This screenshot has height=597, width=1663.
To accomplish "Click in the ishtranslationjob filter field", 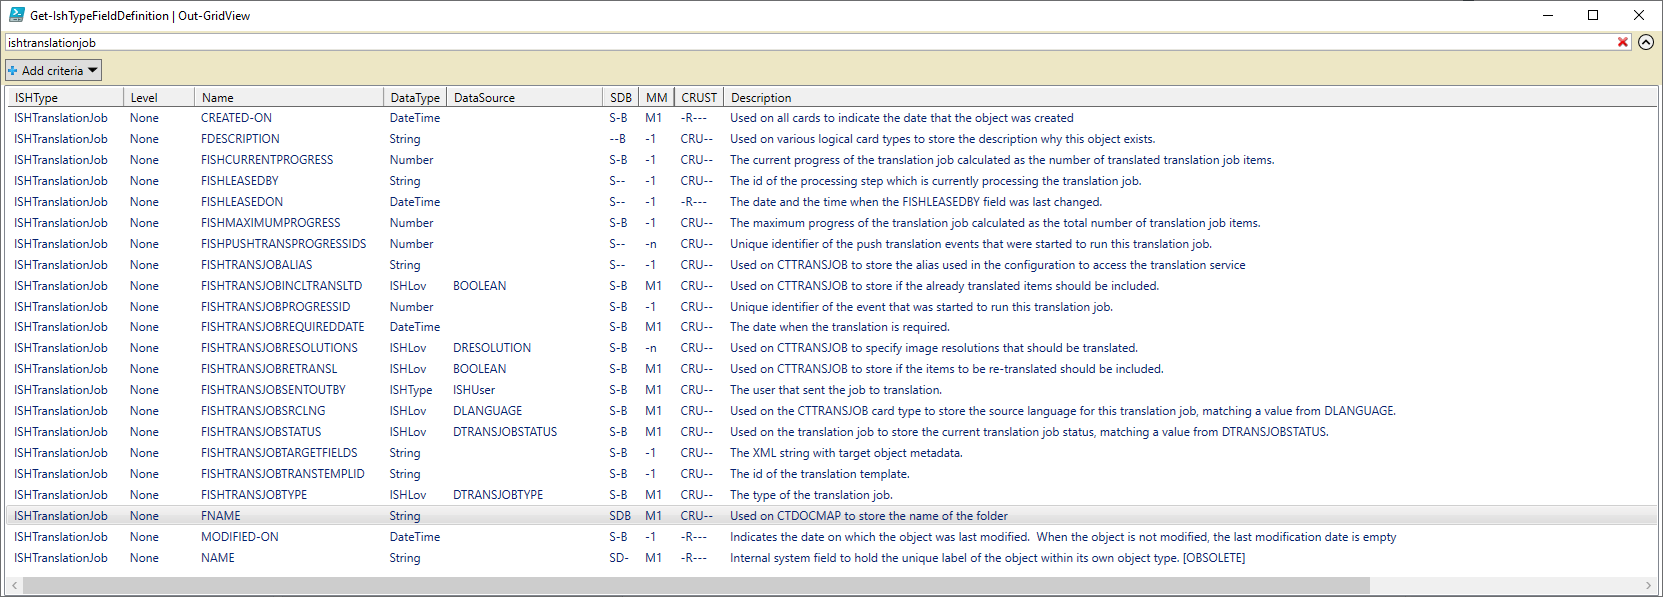I will 800,43.
